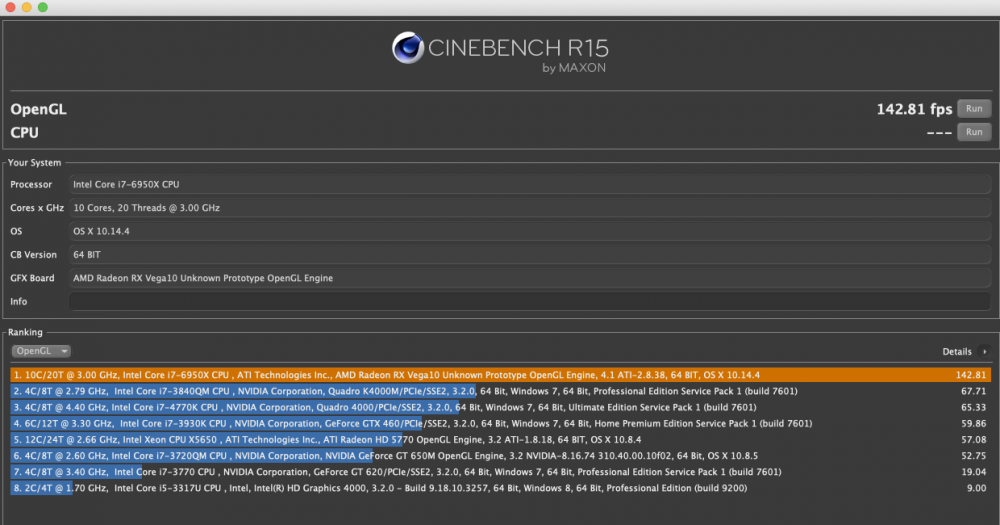Click the GFX Board Radeon RX Vega10 field

(530, 278)
